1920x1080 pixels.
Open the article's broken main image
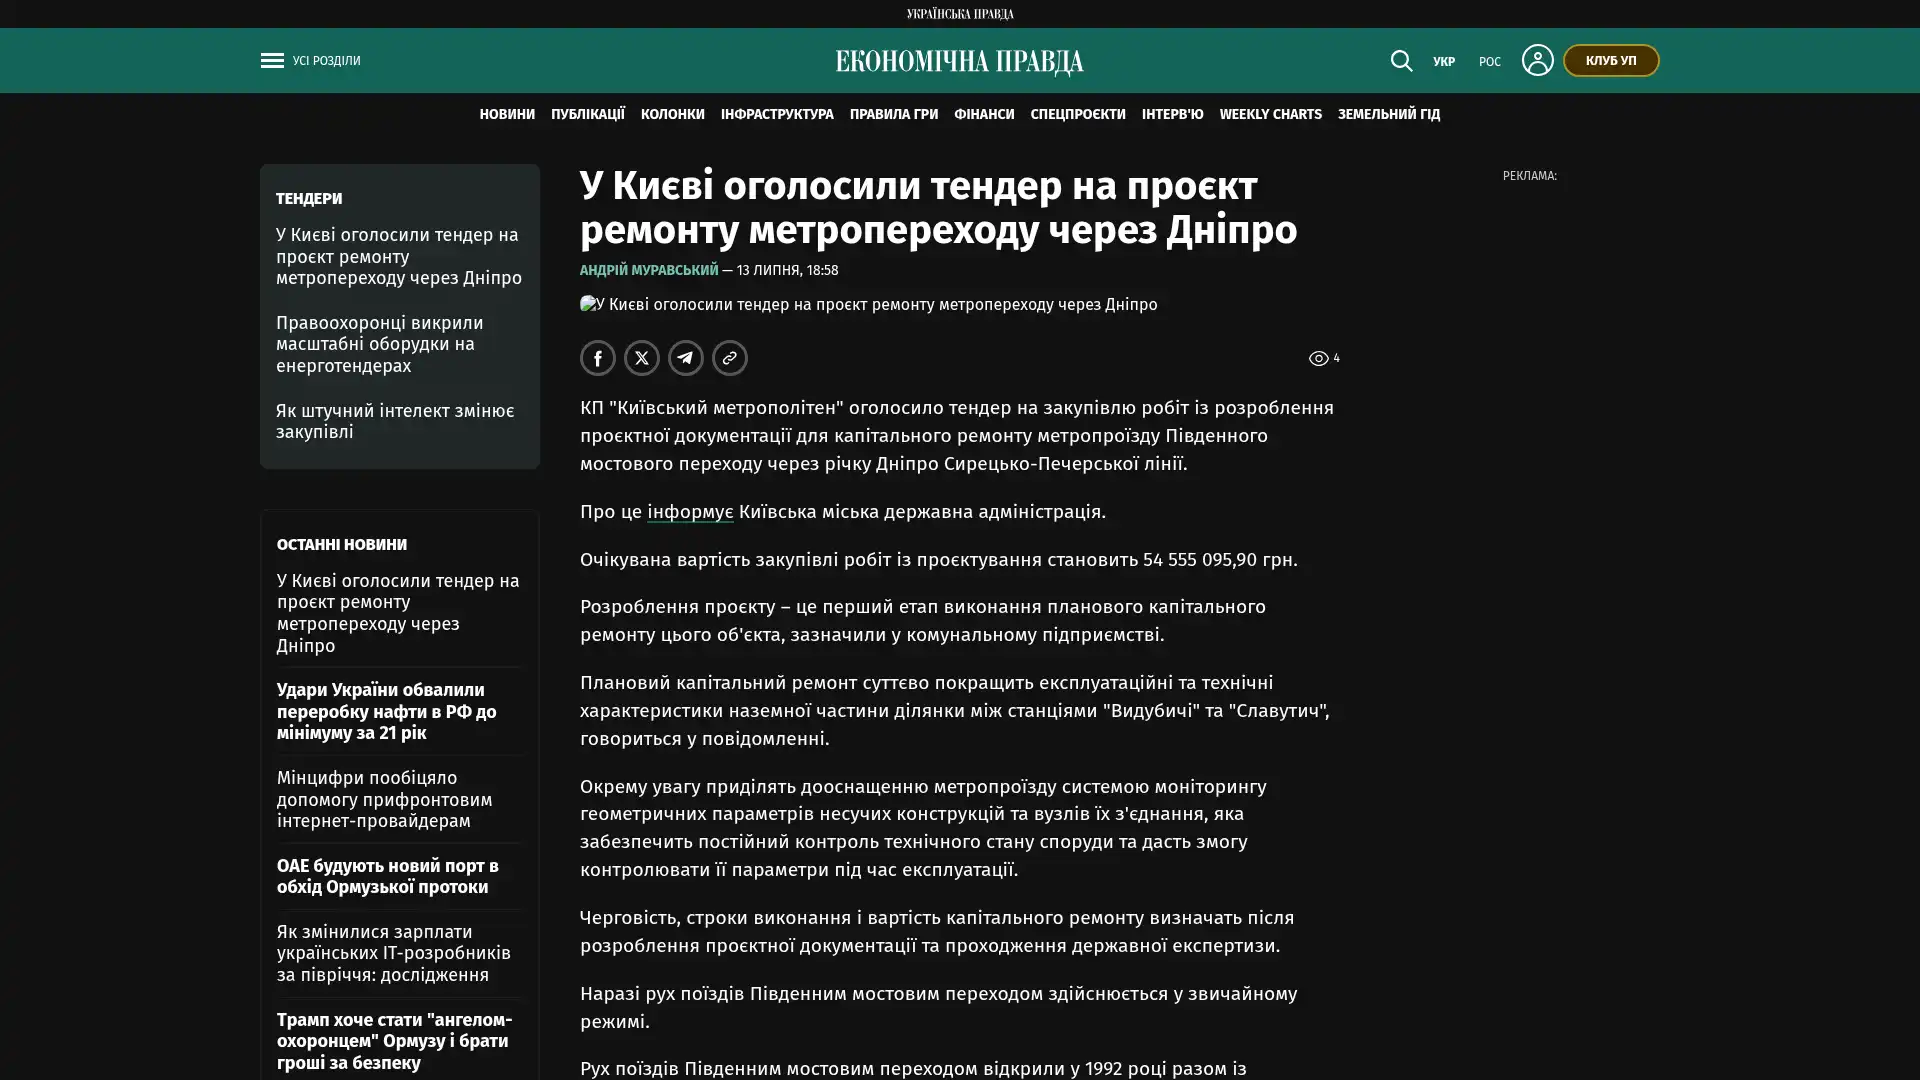[x=868, y=304]
